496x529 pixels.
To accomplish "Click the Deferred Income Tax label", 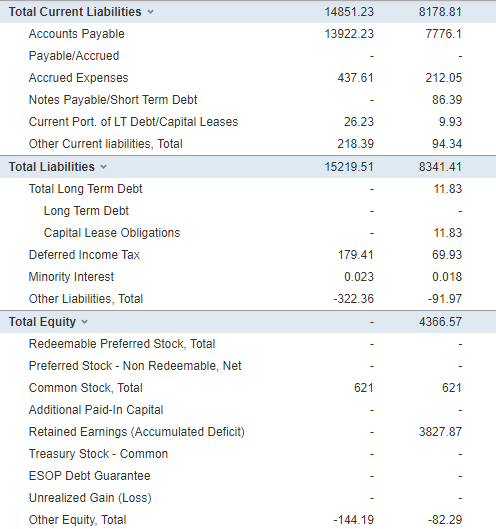I will click(84, 255).
